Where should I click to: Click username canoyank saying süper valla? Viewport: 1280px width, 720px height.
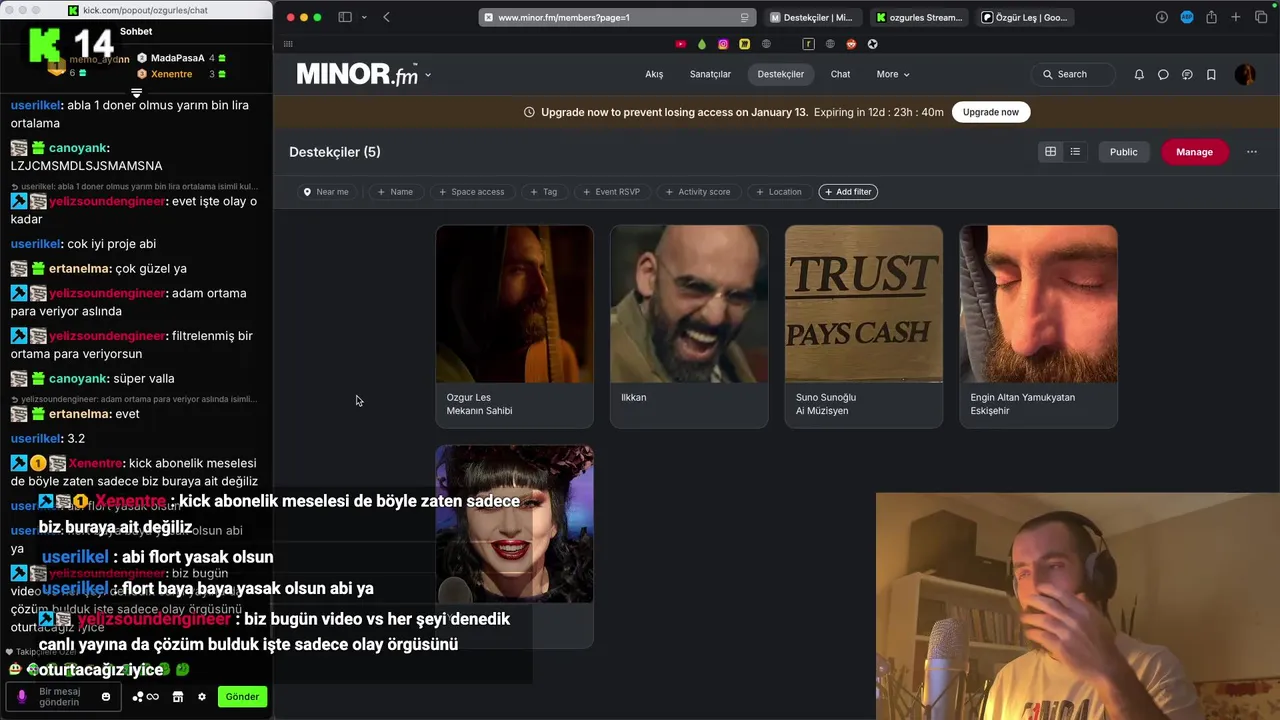(x=78, y=379)
